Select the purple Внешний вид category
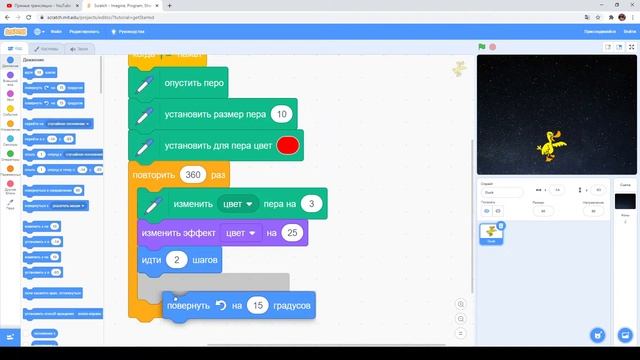 click(x=10, y=75)
